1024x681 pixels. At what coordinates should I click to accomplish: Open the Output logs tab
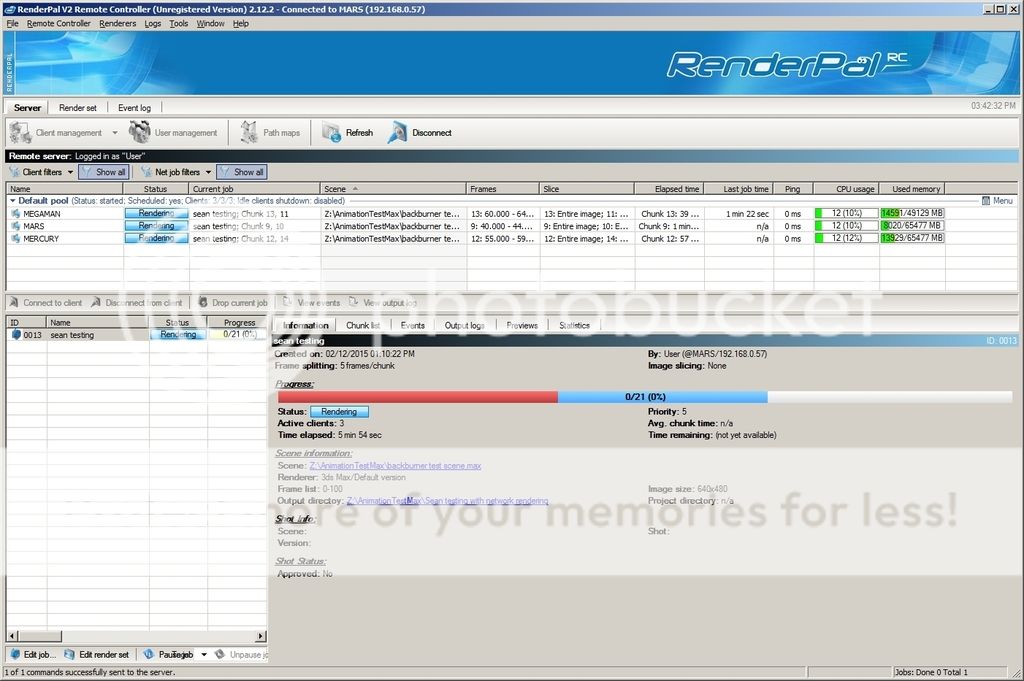click(464, 325)
